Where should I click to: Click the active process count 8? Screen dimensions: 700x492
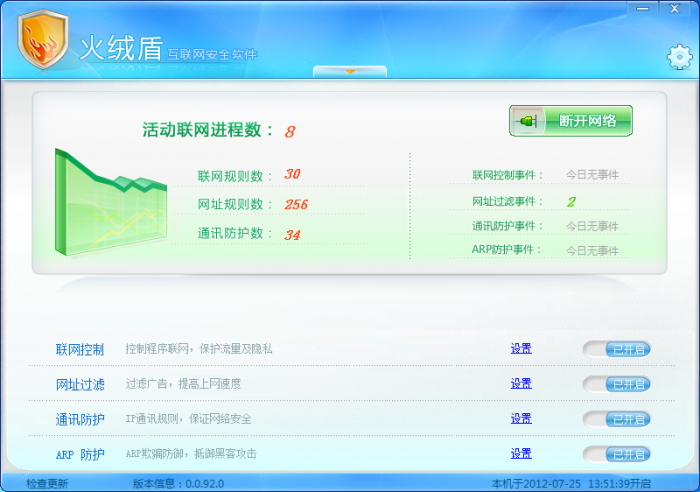(290, 132)
